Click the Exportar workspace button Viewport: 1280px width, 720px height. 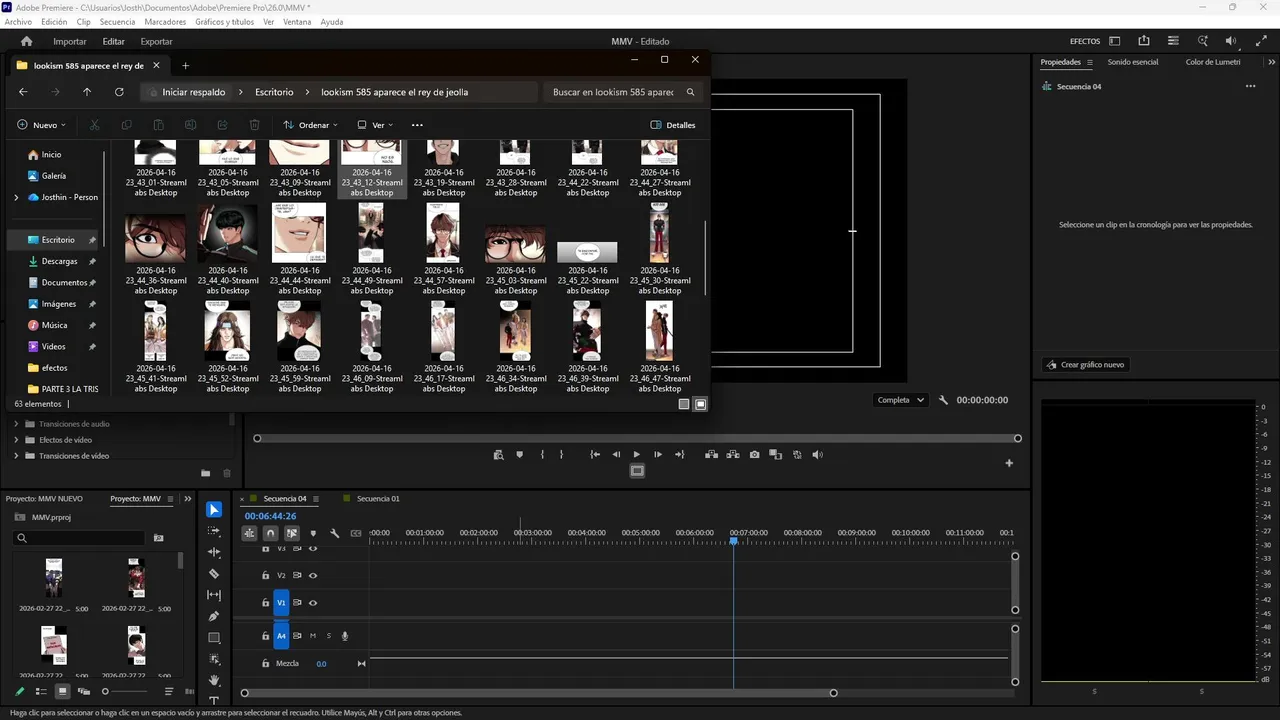pyautogui.click(x=156, y=41)
